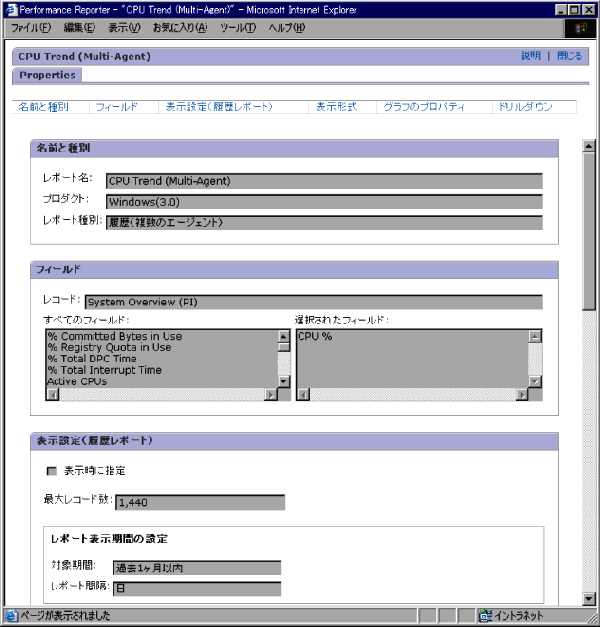
Task: Toggle the 表示時に指定 checkbox
Action: click(52, 471)
